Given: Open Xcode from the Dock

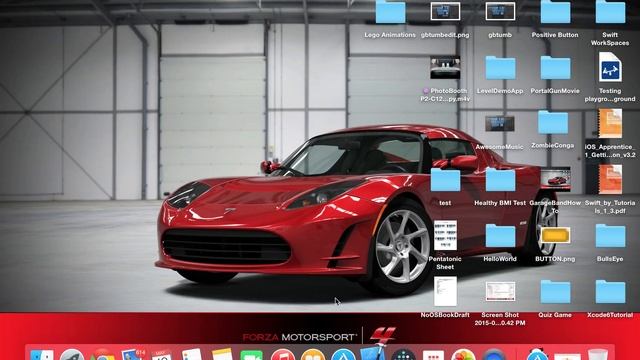Looking at the screenshot, I should tap(373, 353).
